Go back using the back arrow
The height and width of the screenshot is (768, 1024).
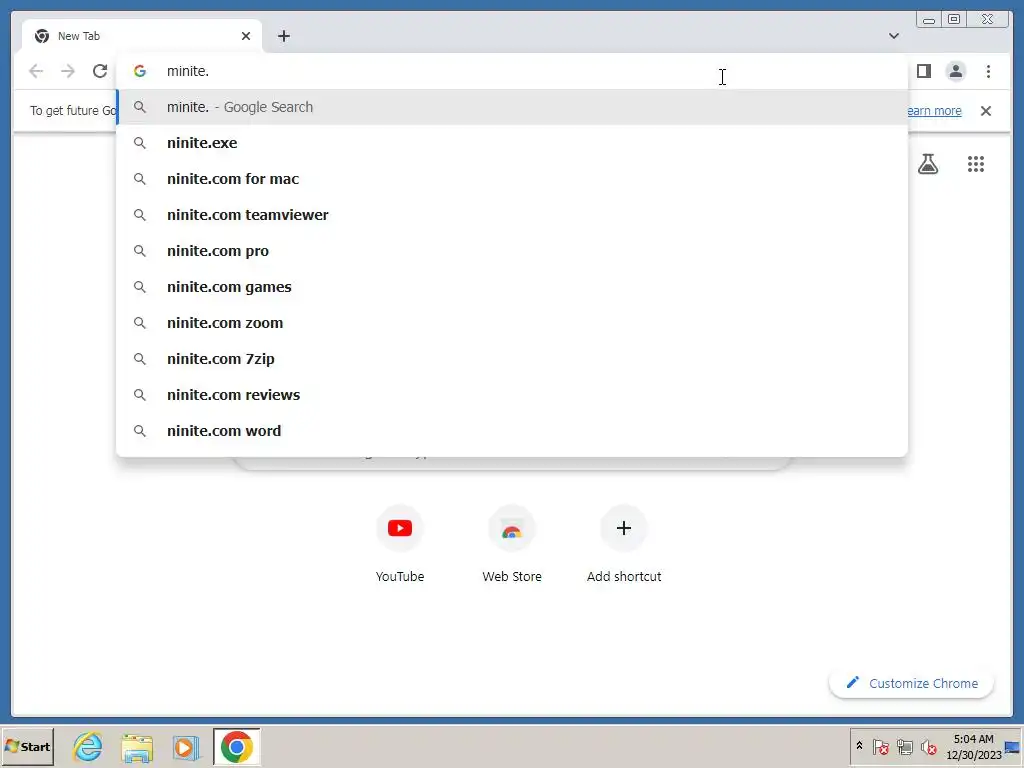[36, 71]
